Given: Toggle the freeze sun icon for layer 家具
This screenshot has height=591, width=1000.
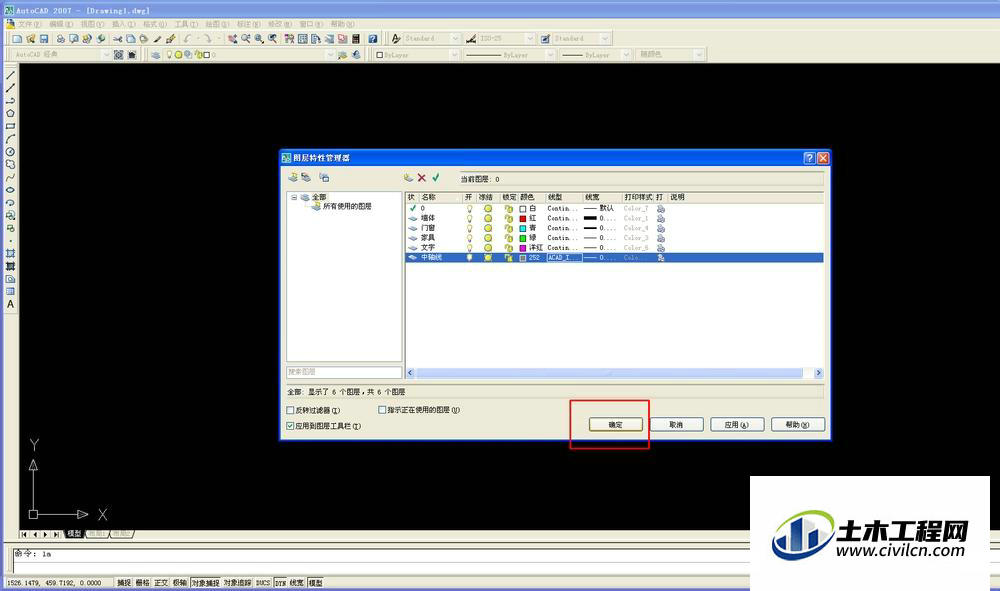Looking at the screenshot, I should coord(488,238).
